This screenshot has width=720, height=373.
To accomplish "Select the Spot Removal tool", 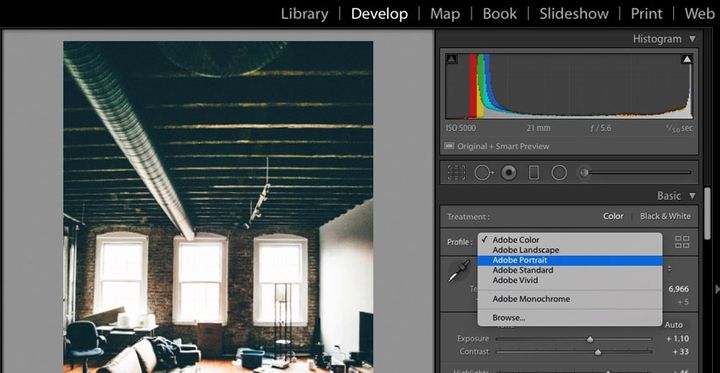I will 484,173.
